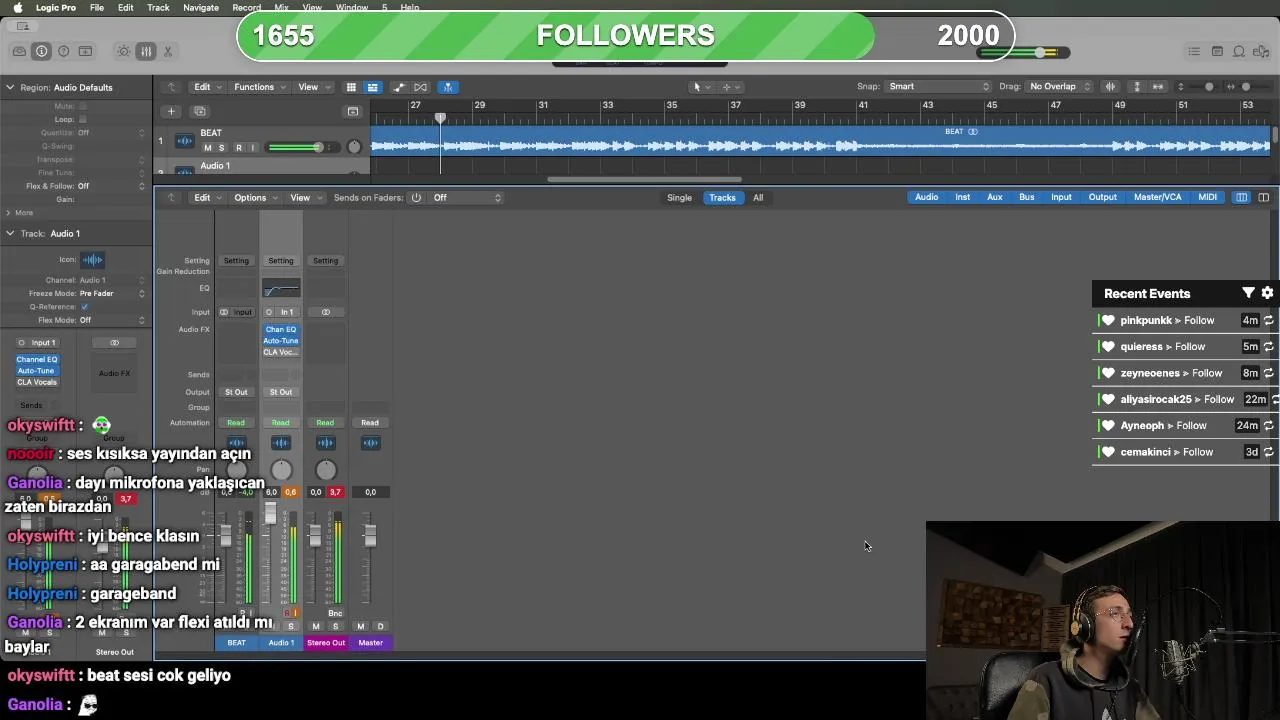The image size is (1280, 720).
Task: Toggle the Mixer sliders icon
Action: click(x=146, y=51)
